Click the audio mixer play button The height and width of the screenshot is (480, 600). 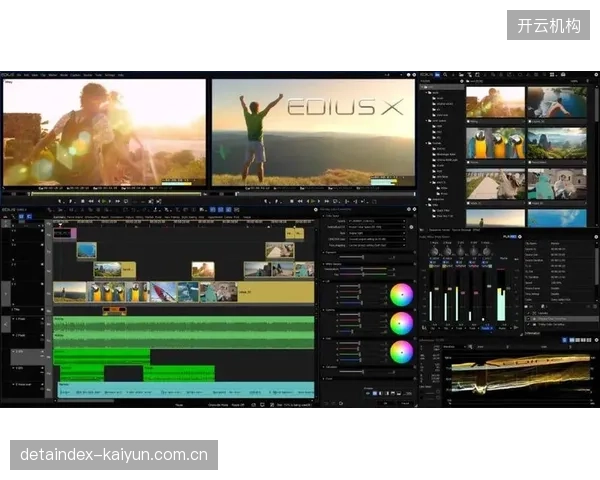click(516, 327)
